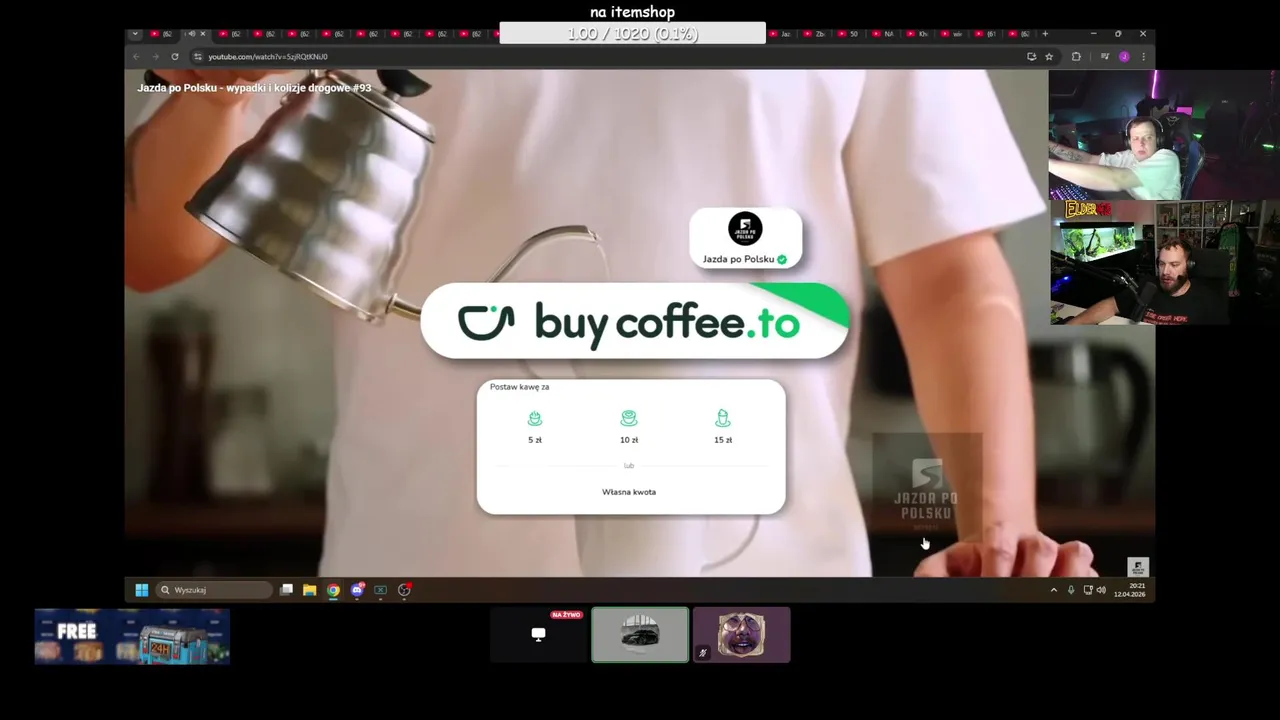1280x720 pixels.
Task: Click the channel watermark icon in video corner
Action: [1138, 567]
